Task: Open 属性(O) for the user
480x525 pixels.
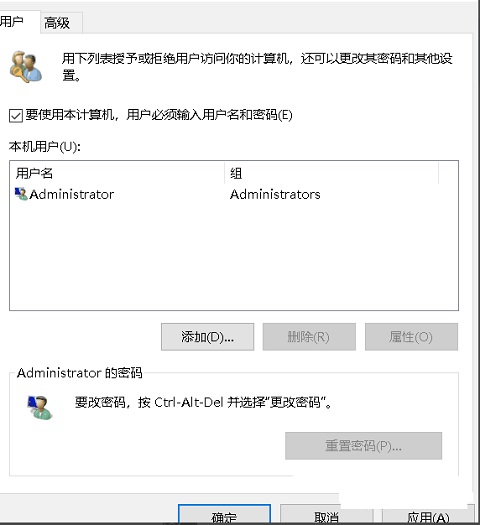Action: click(411, 337)
